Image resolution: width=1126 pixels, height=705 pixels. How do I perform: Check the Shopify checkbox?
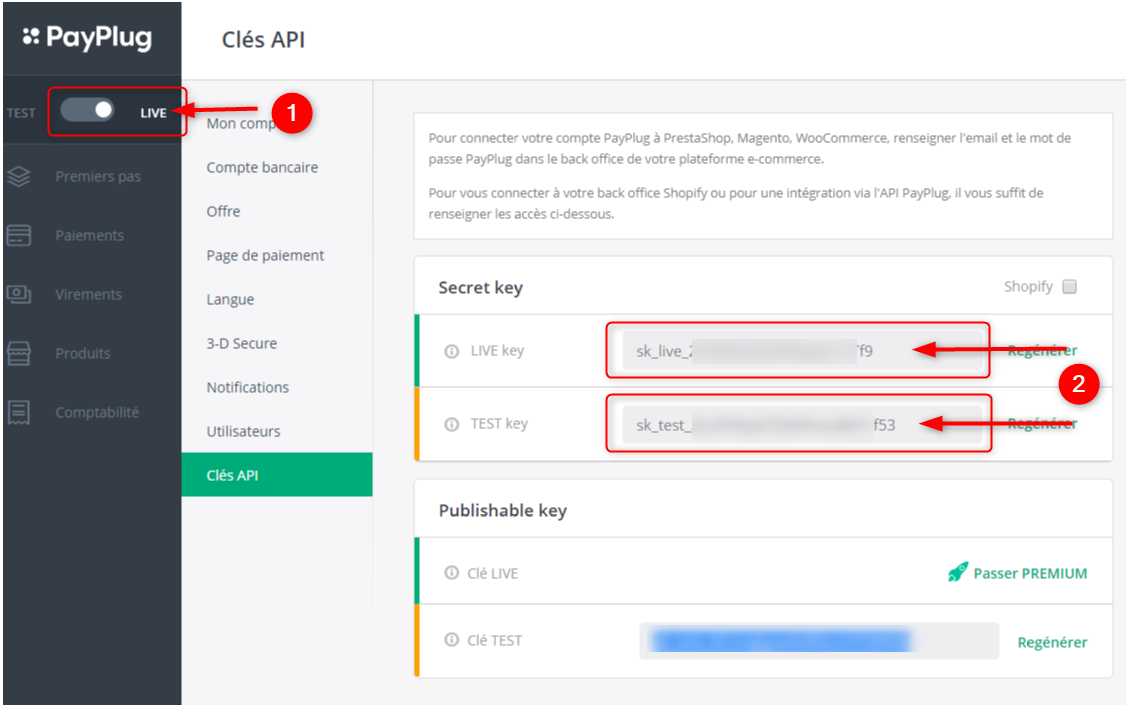click(1069, 286)
